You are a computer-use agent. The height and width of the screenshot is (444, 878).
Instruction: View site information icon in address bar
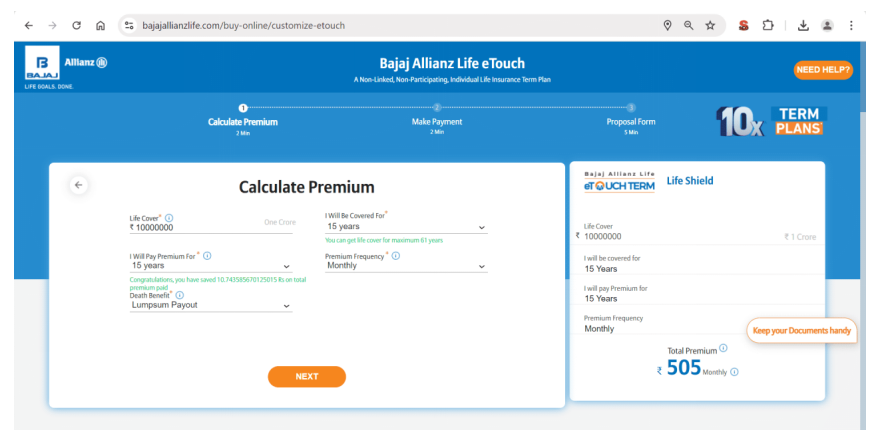click(129, 25)
